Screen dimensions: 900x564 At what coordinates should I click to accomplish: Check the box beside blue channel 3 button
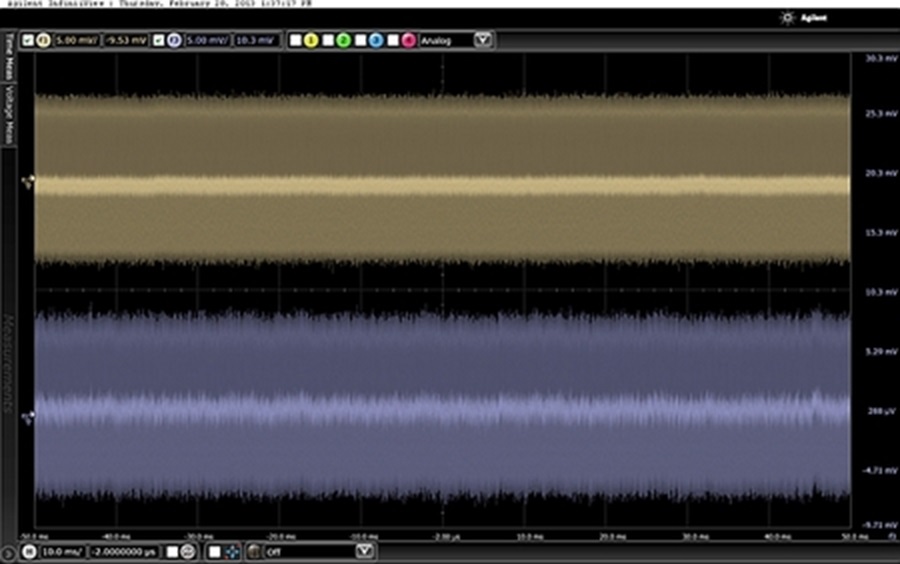pos(360,40)
